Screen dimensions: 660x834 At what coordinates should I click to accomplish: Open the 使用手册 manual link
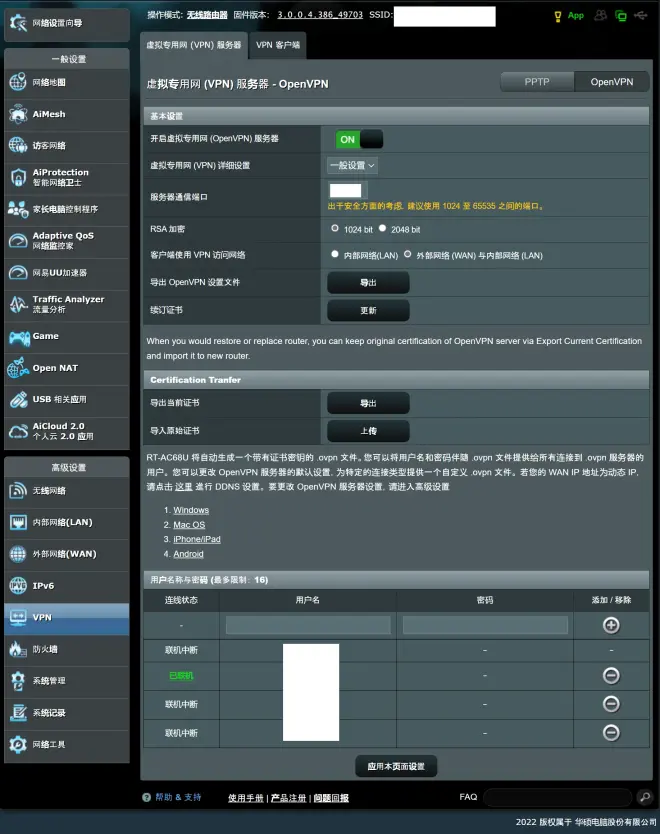pos(246,798)
